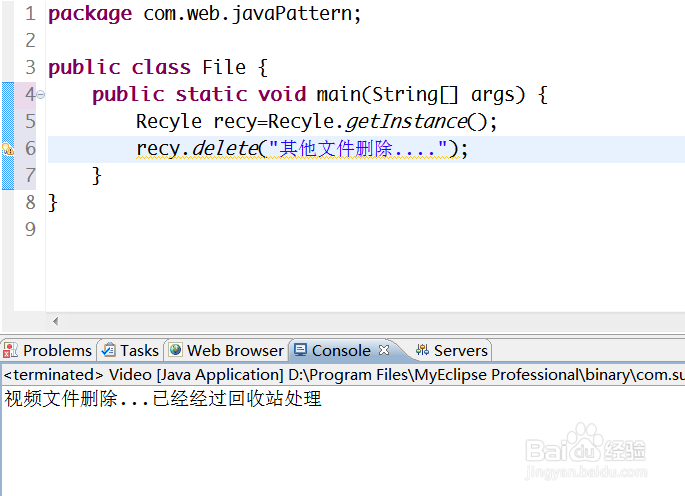Collapse the main method fold marker on line 4
The width and height of the screenshot is (685, 496).
pyautogui.click(x=41, y=94)
